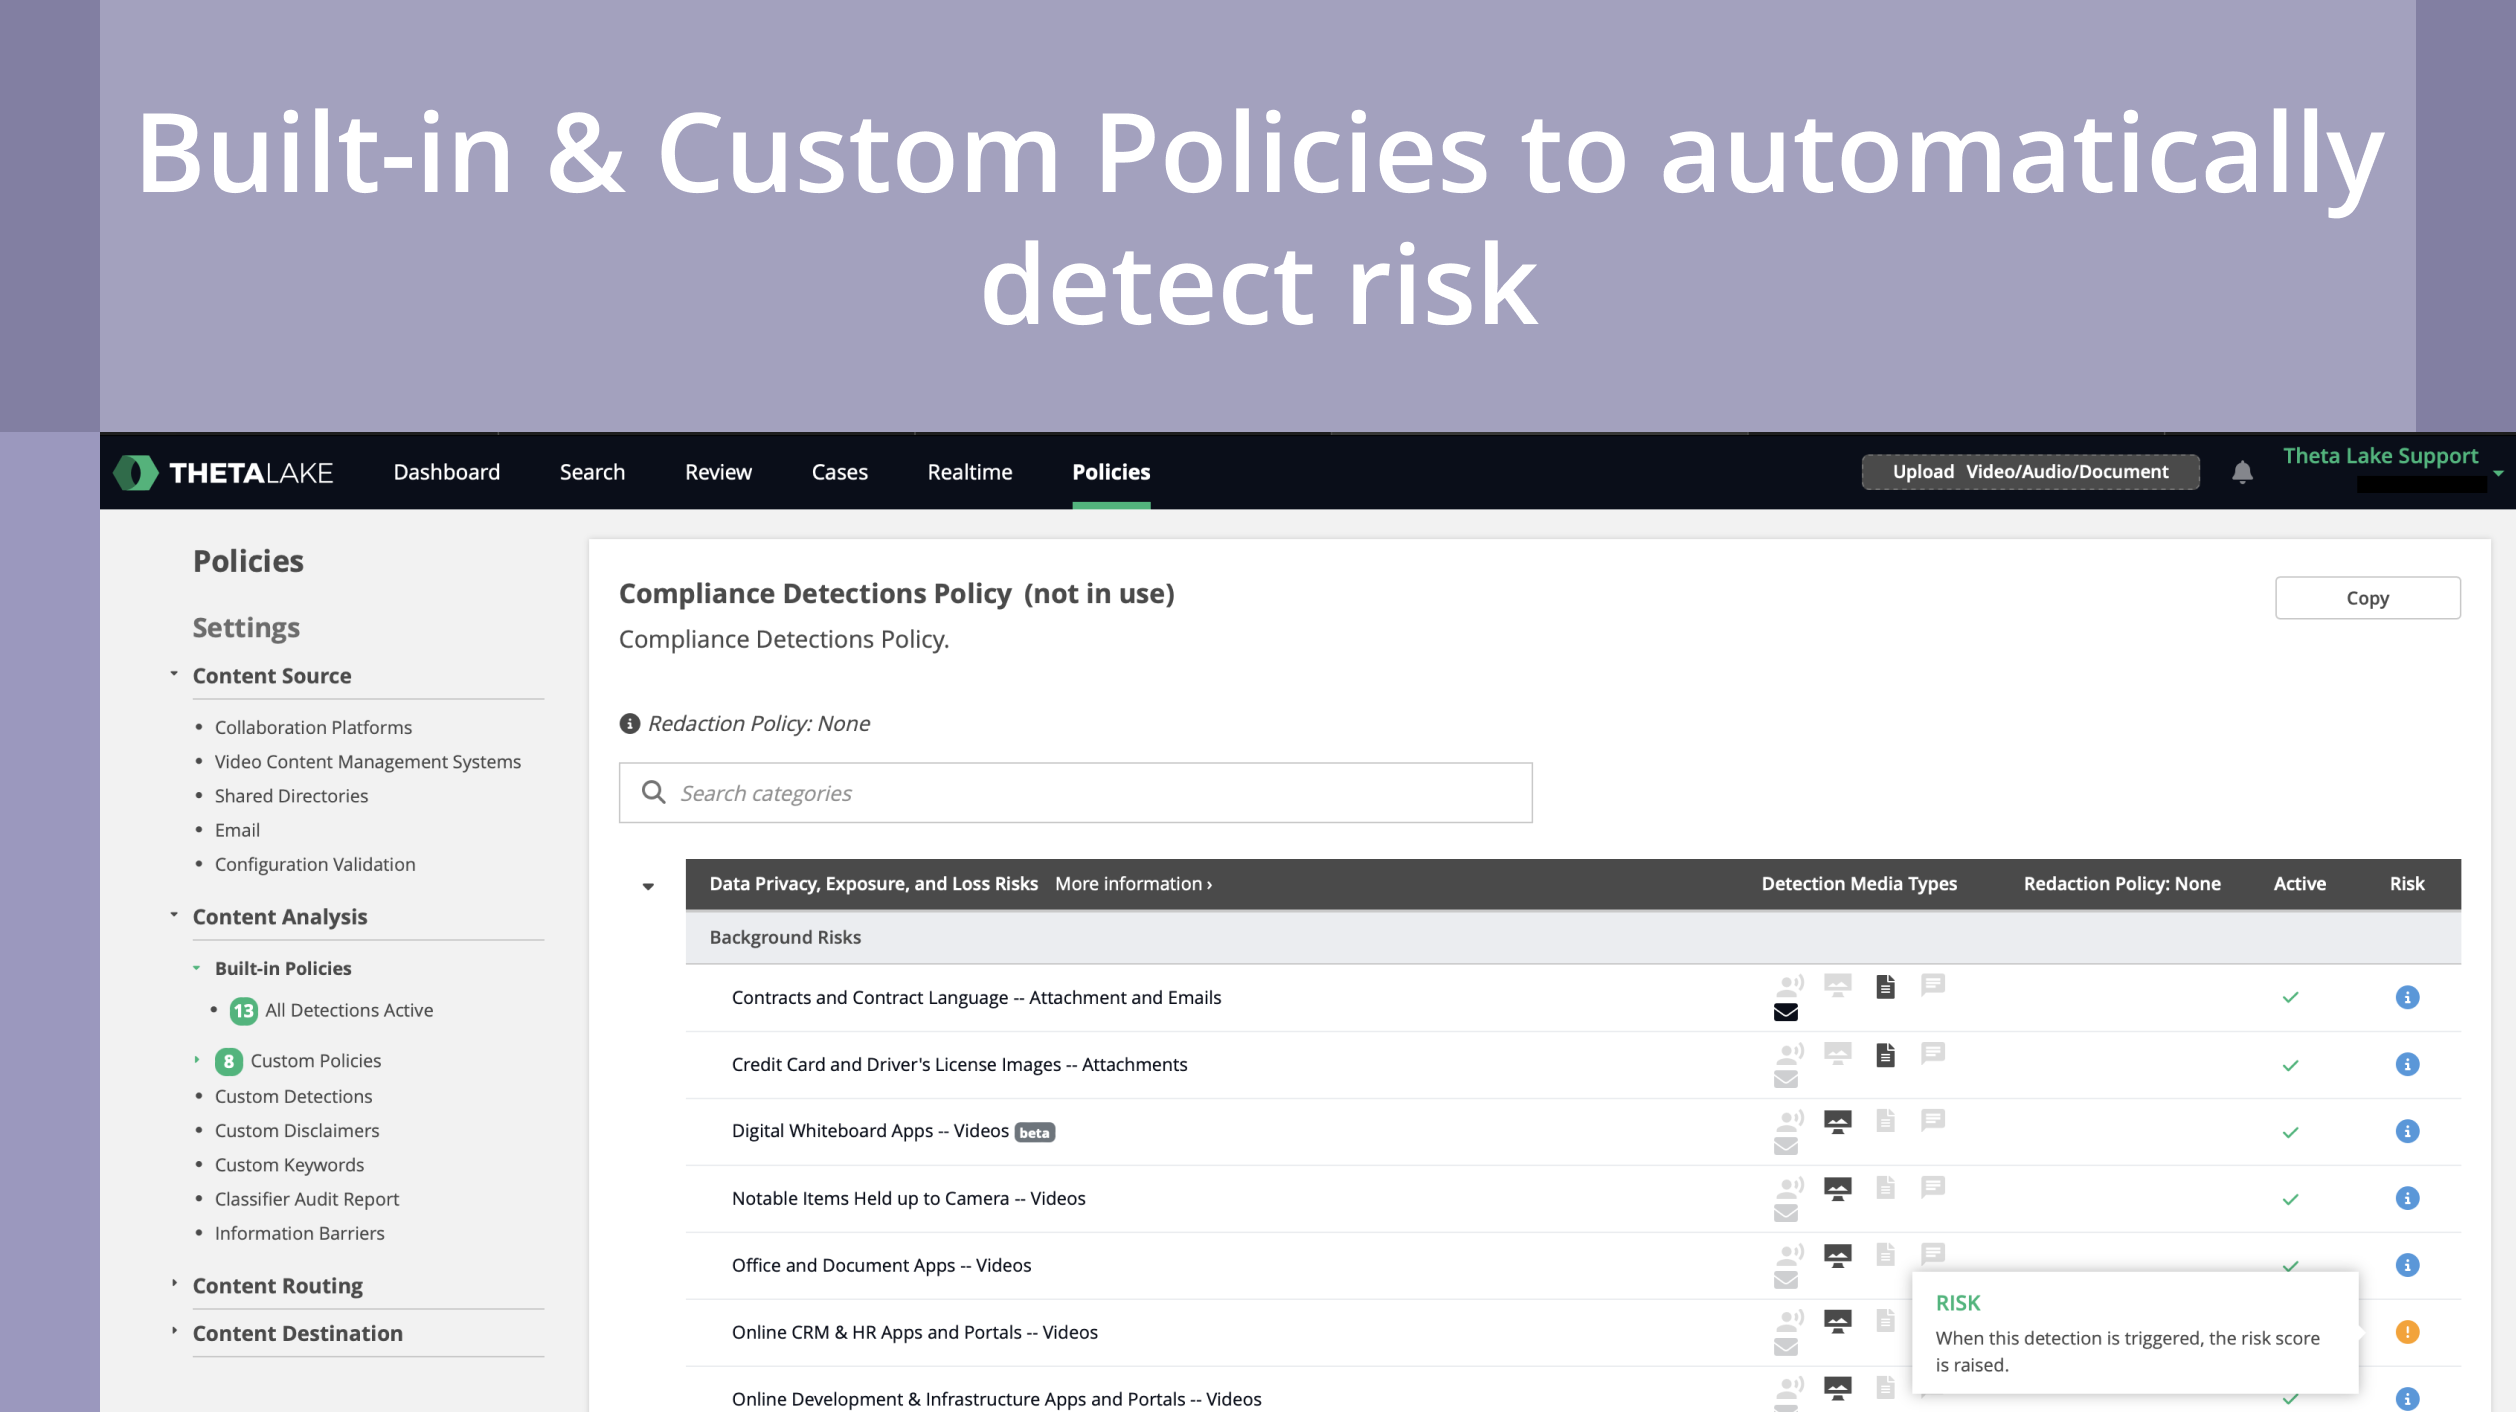Expand the Content Routing section

(x=277, y=1285)
